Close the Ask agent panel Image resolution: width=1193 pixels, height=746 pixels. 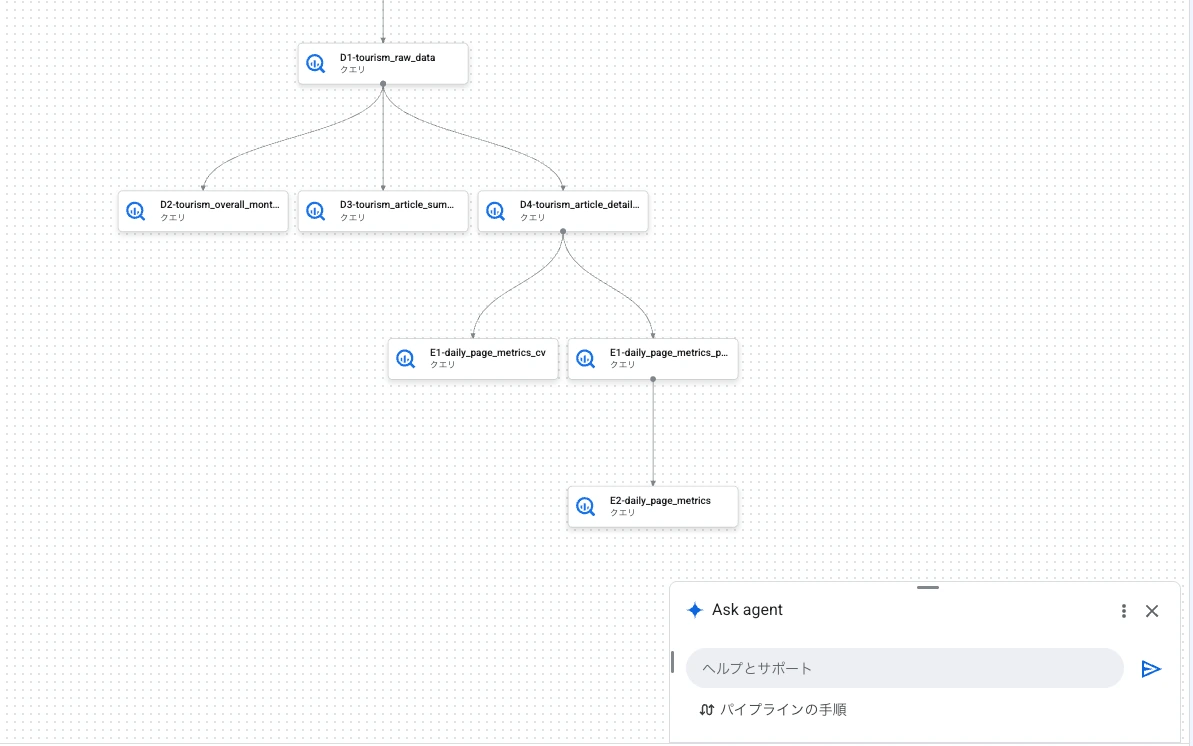[x=1152, y=611]
